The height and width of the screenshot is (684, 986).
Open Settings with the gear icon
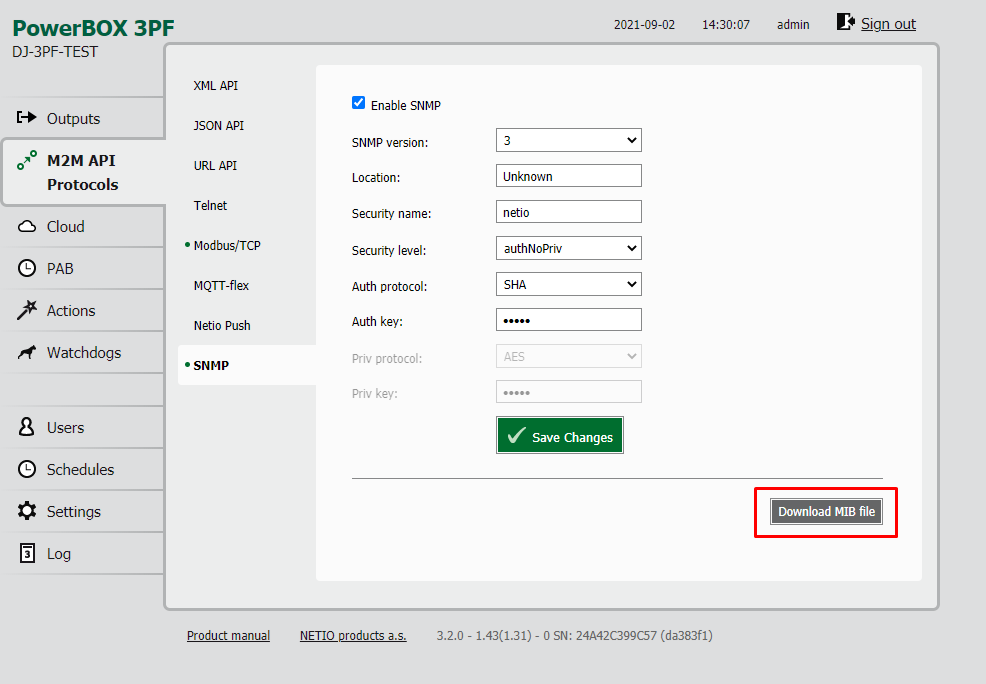26,511
